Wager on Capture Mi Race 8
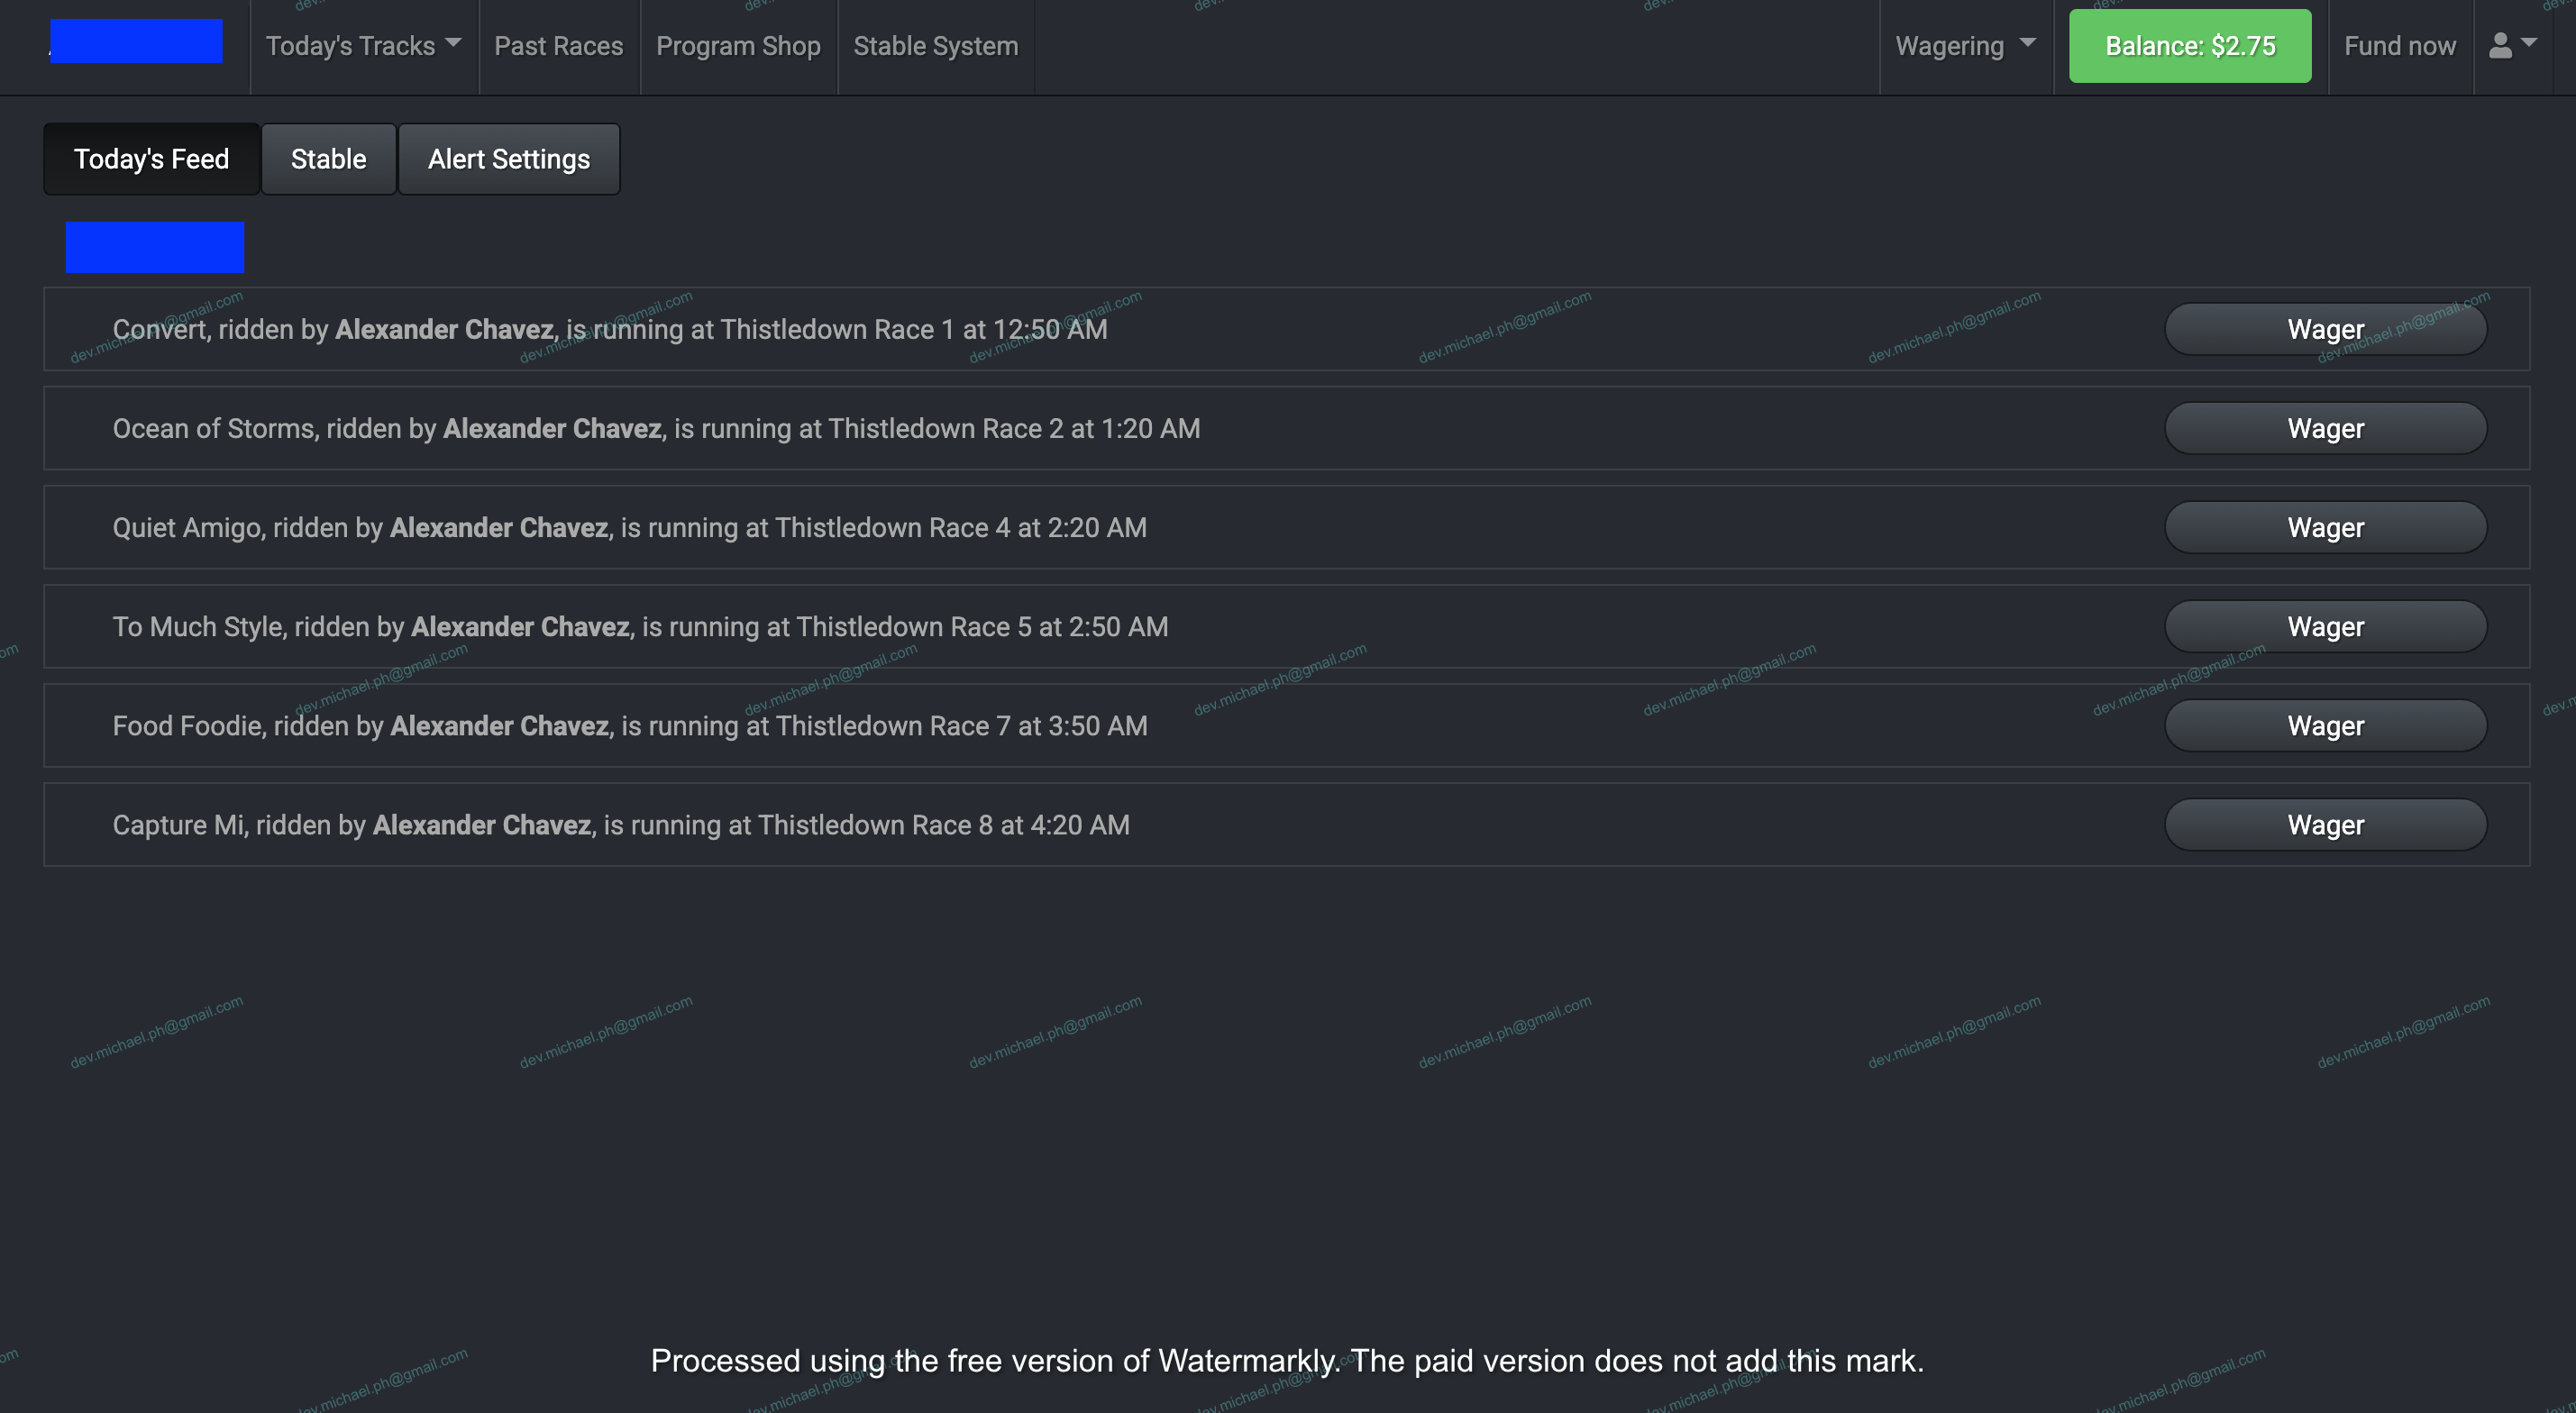The height and width of the screenshot is (1413, 2576). (x=2325, y=824)
